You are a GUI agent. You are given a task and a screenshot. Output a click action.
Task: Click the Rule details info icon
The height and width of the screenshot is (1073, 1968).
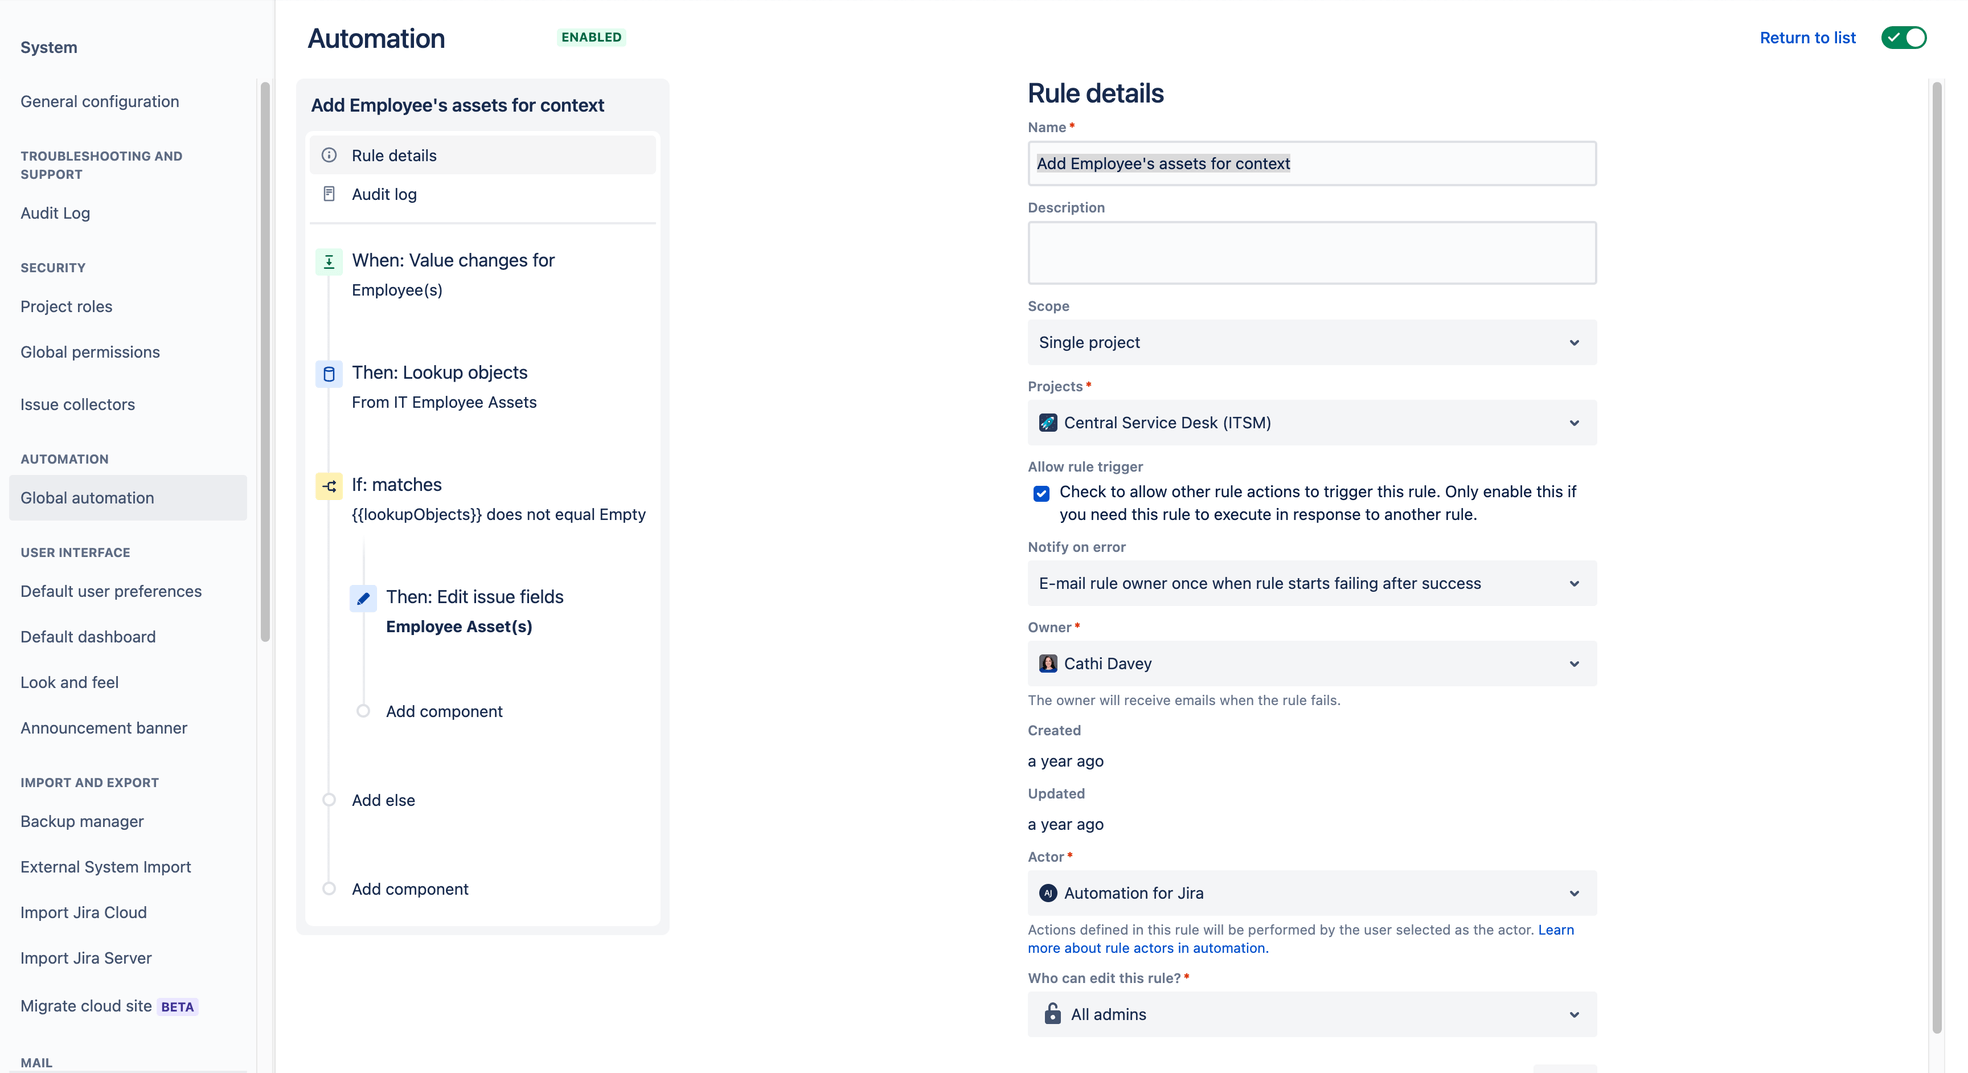click(x=329, y=155)
